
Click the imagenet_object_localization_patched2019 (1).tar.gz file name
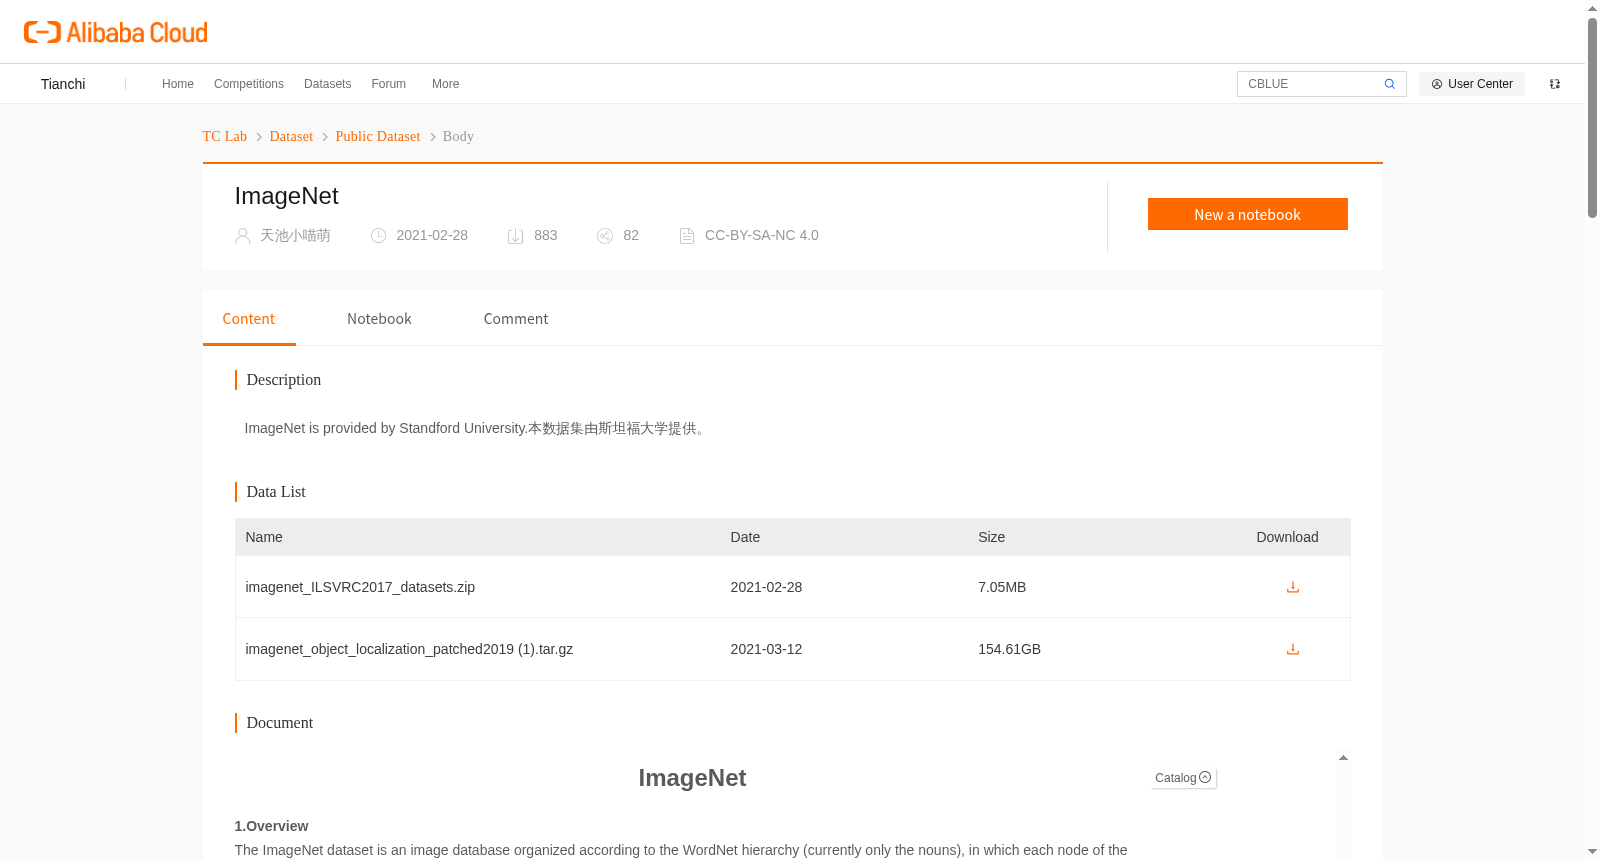click(x=409, y=649)
